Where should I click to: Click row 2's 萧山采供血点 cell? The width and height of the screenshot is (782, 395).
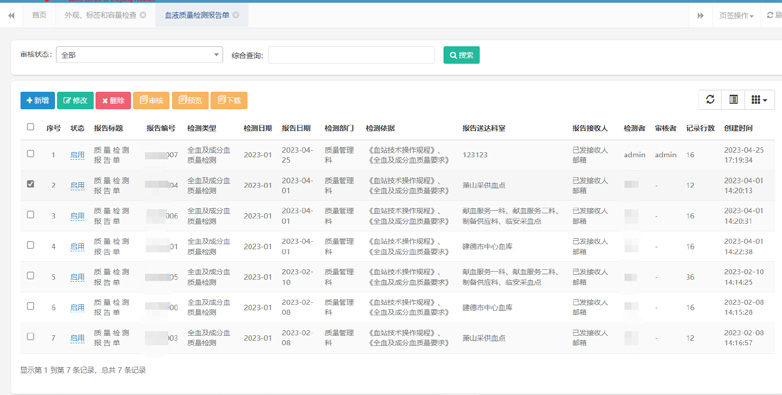point(484,186)
